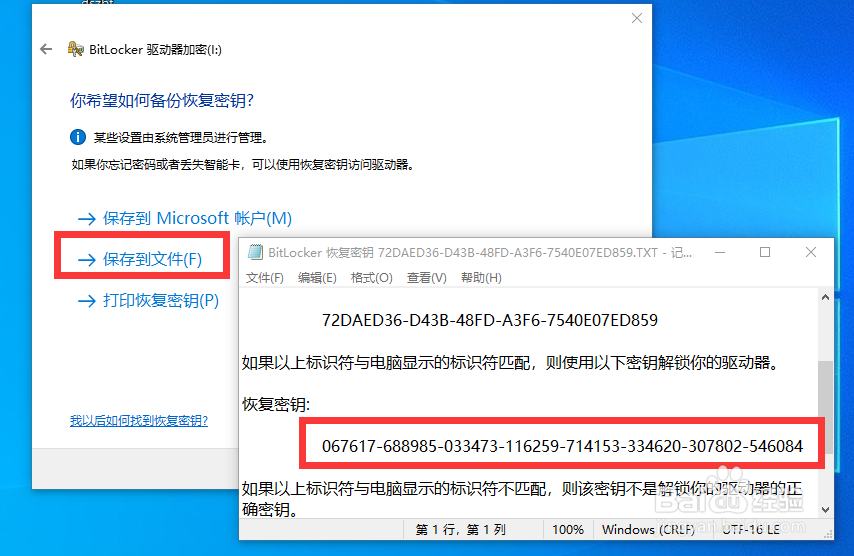
Task: Click recovery key 067617-688985-033473 line in Notepad
Action: point(562,446)
